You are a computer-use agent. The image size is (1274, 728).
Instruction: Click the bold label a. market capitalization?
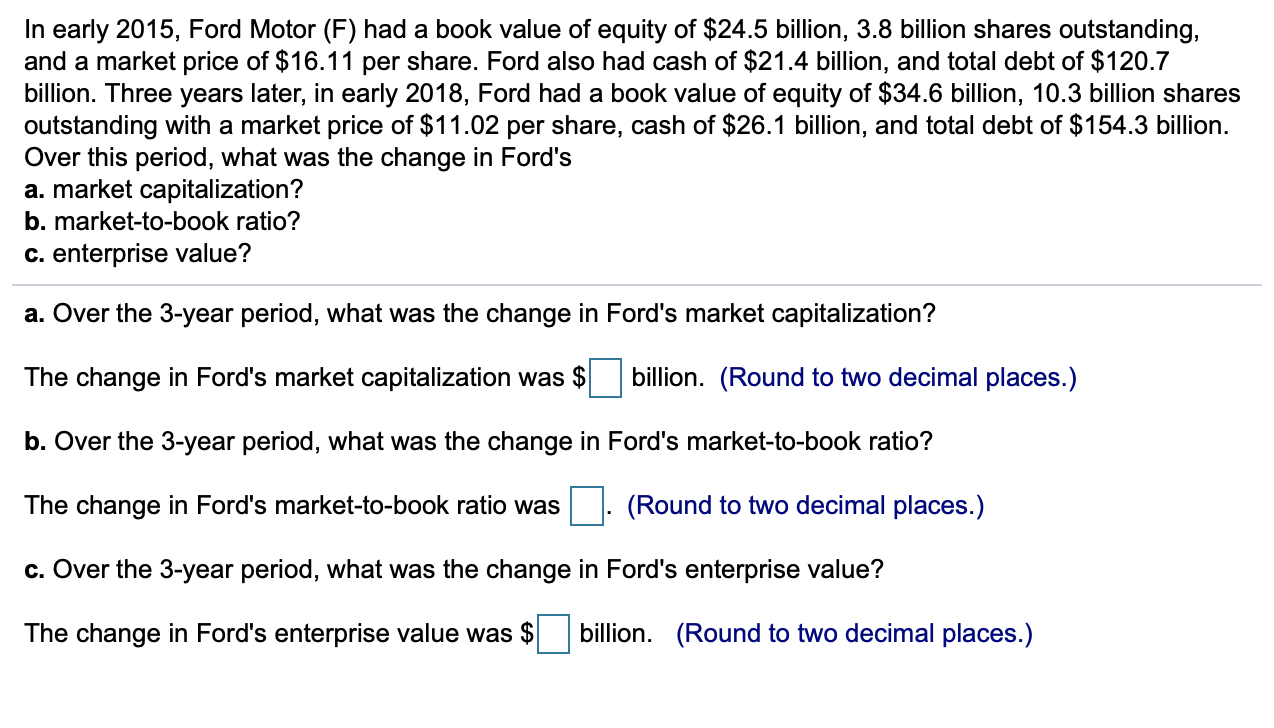coord(163,189)
